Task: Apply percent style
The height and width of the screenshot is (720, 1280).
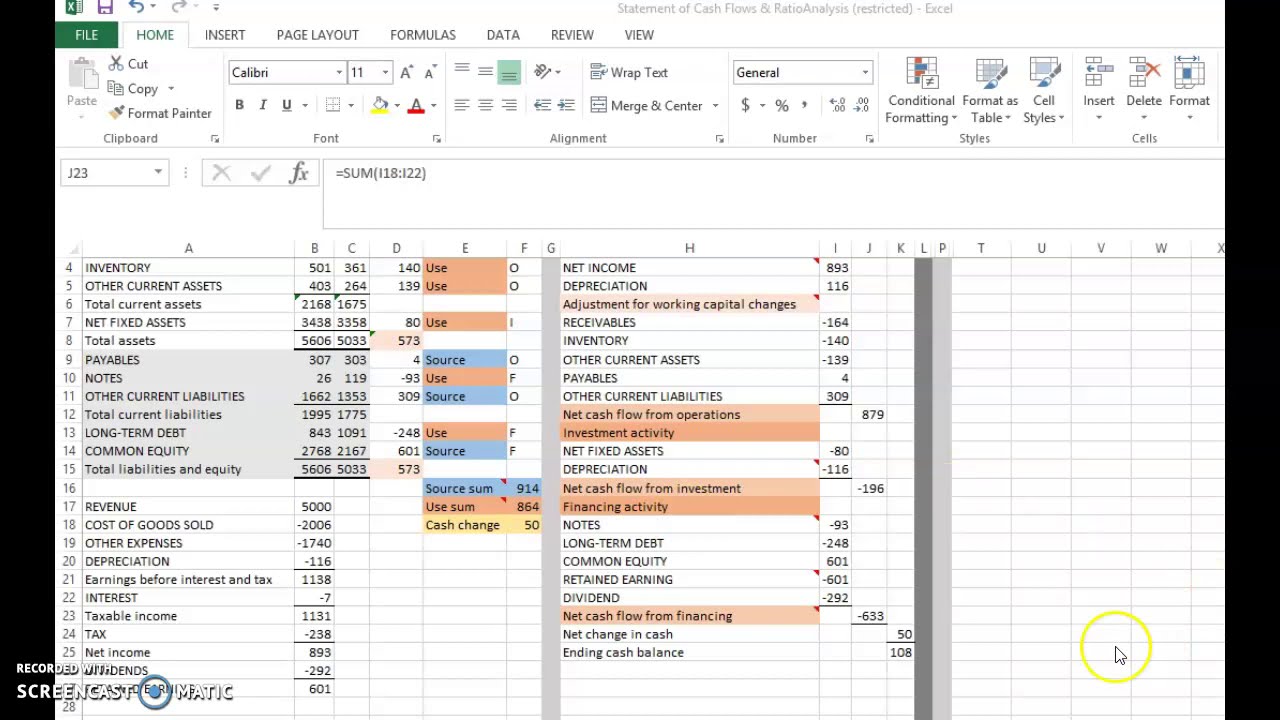Action: [781, 105]
